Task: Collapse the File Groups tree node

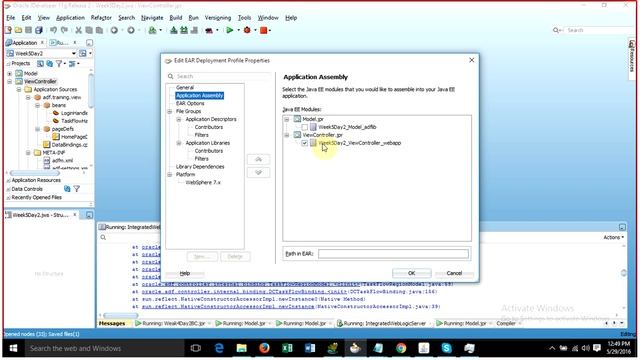Action: pos(170,111)
